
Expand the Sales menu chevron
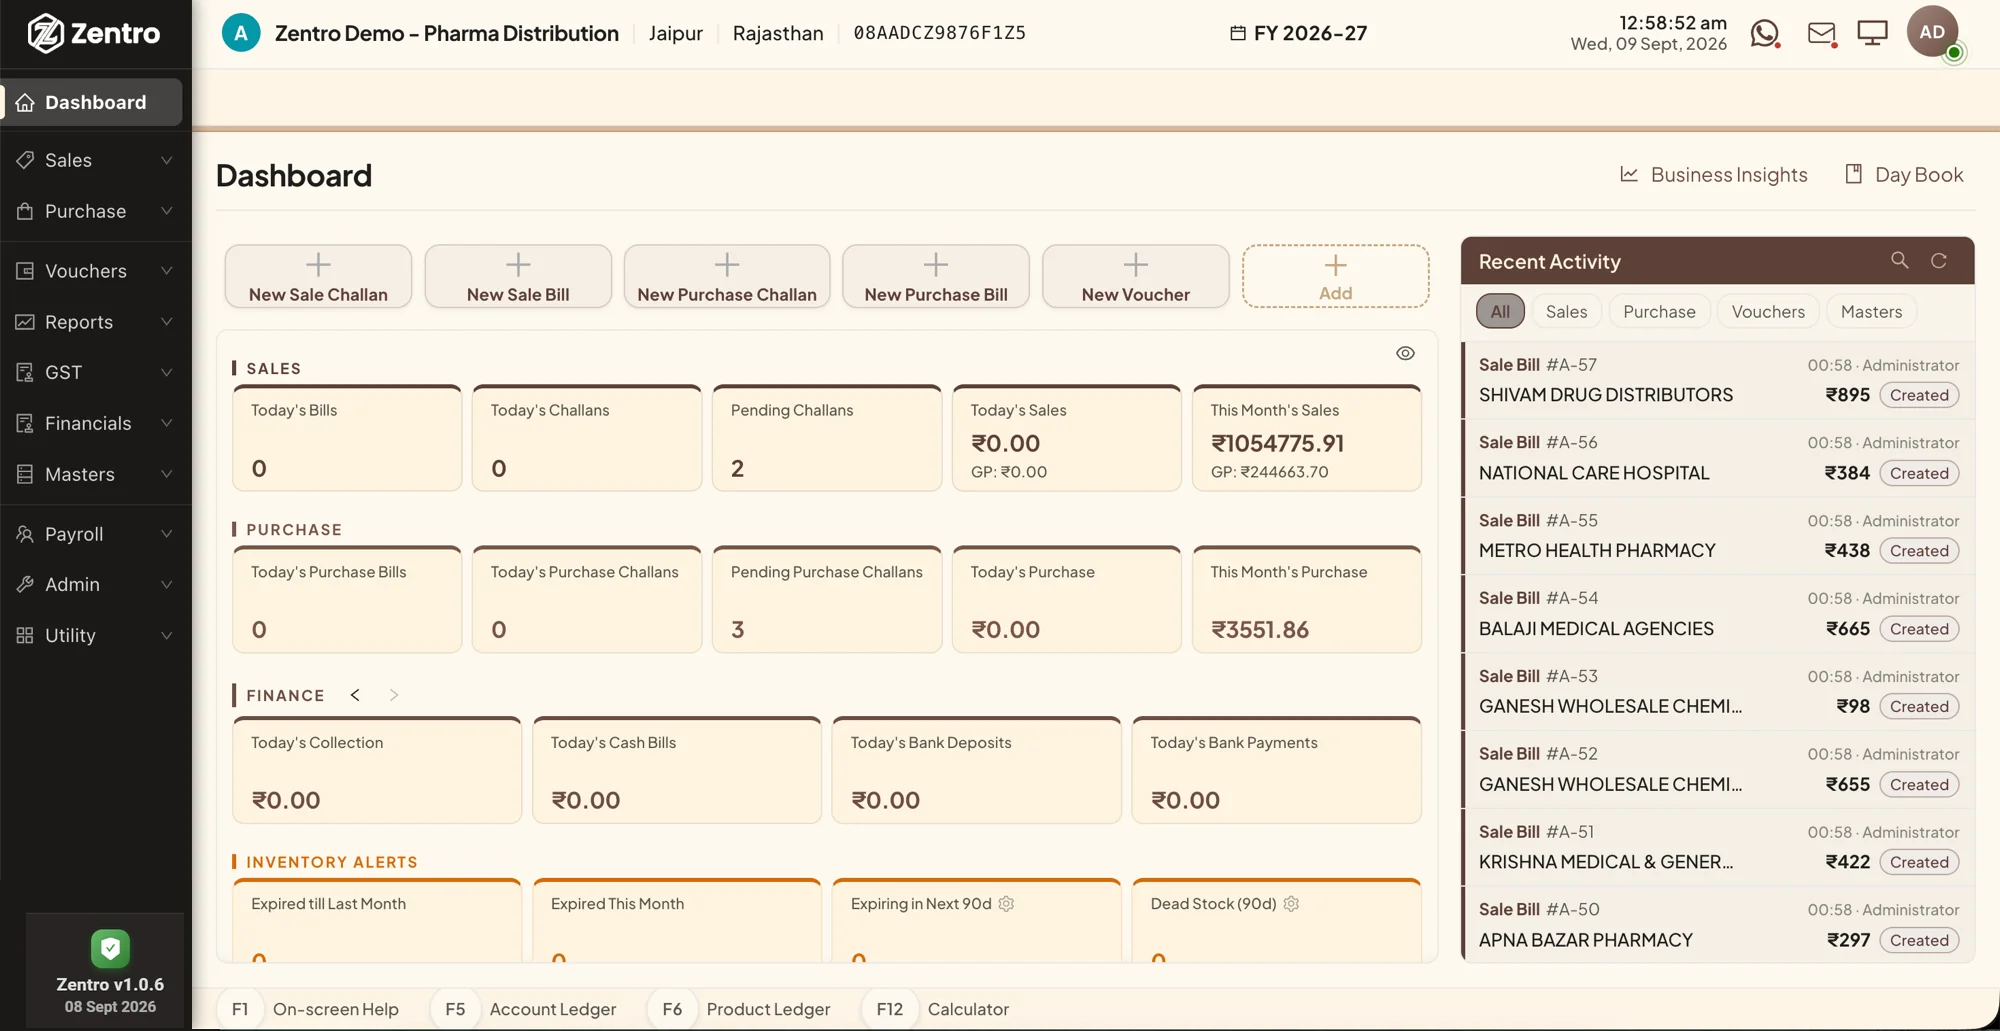coord(167,160)
